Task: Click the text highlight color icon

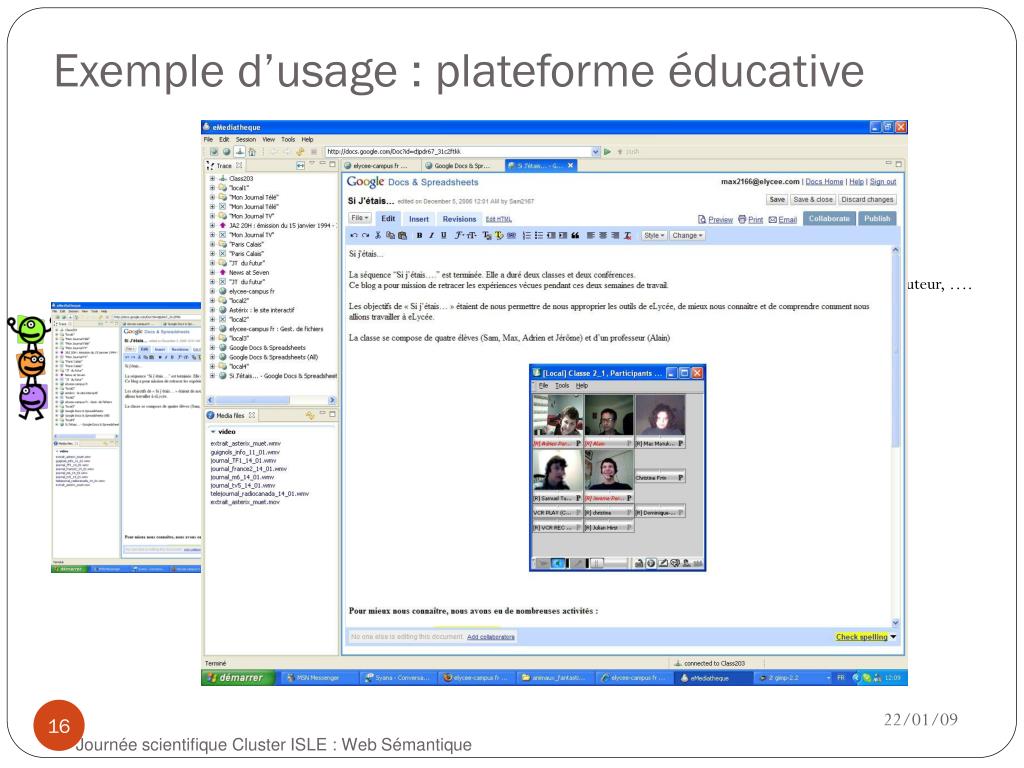Action: pos(499,235)
